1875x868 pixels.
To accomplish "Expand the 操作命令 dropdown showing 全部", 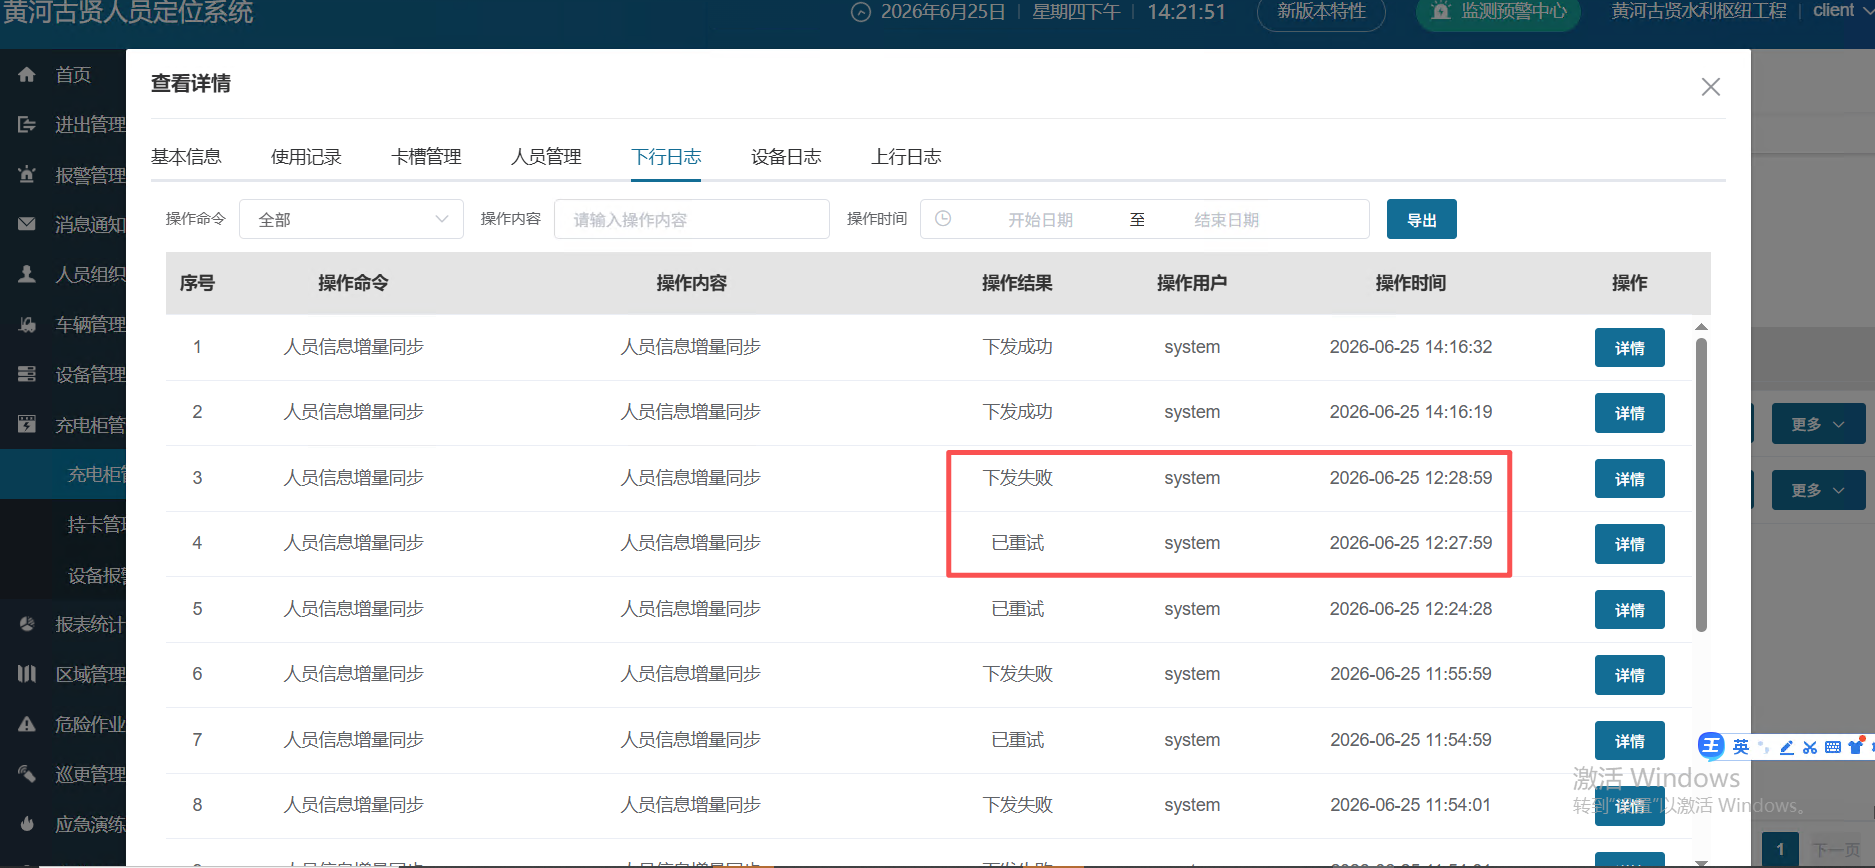I will (351, 219).
